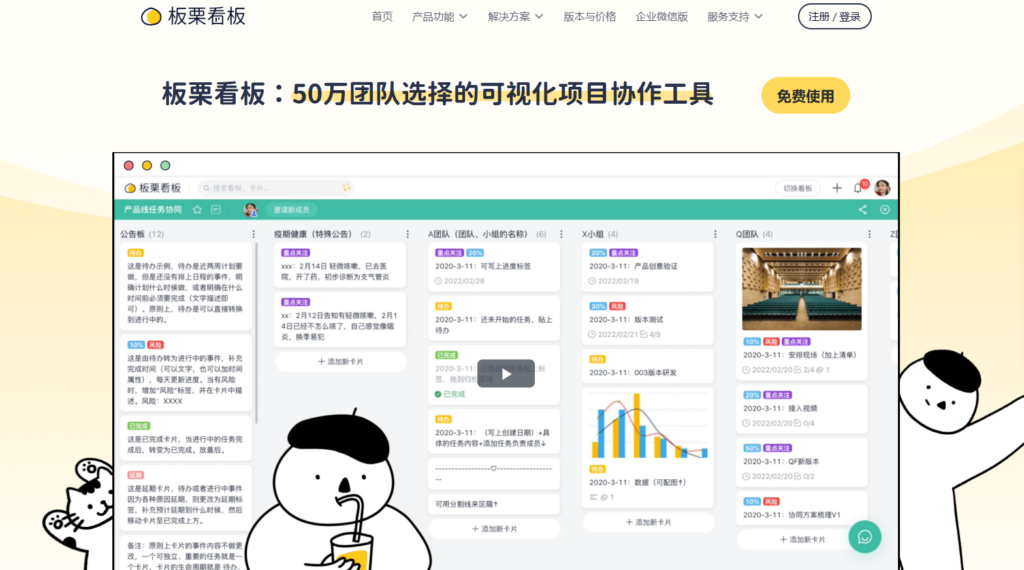This screenshot has width=1024, height=570.
Task: Open the 2月12日 health report card
Action: 340,320
